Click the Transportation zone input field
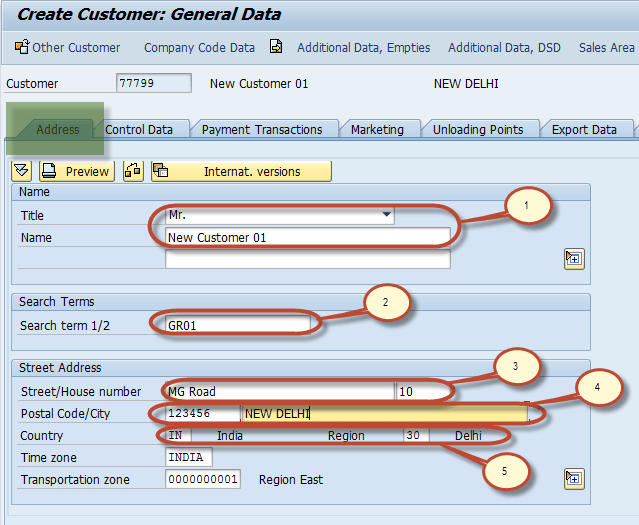 tap(203, 479)
